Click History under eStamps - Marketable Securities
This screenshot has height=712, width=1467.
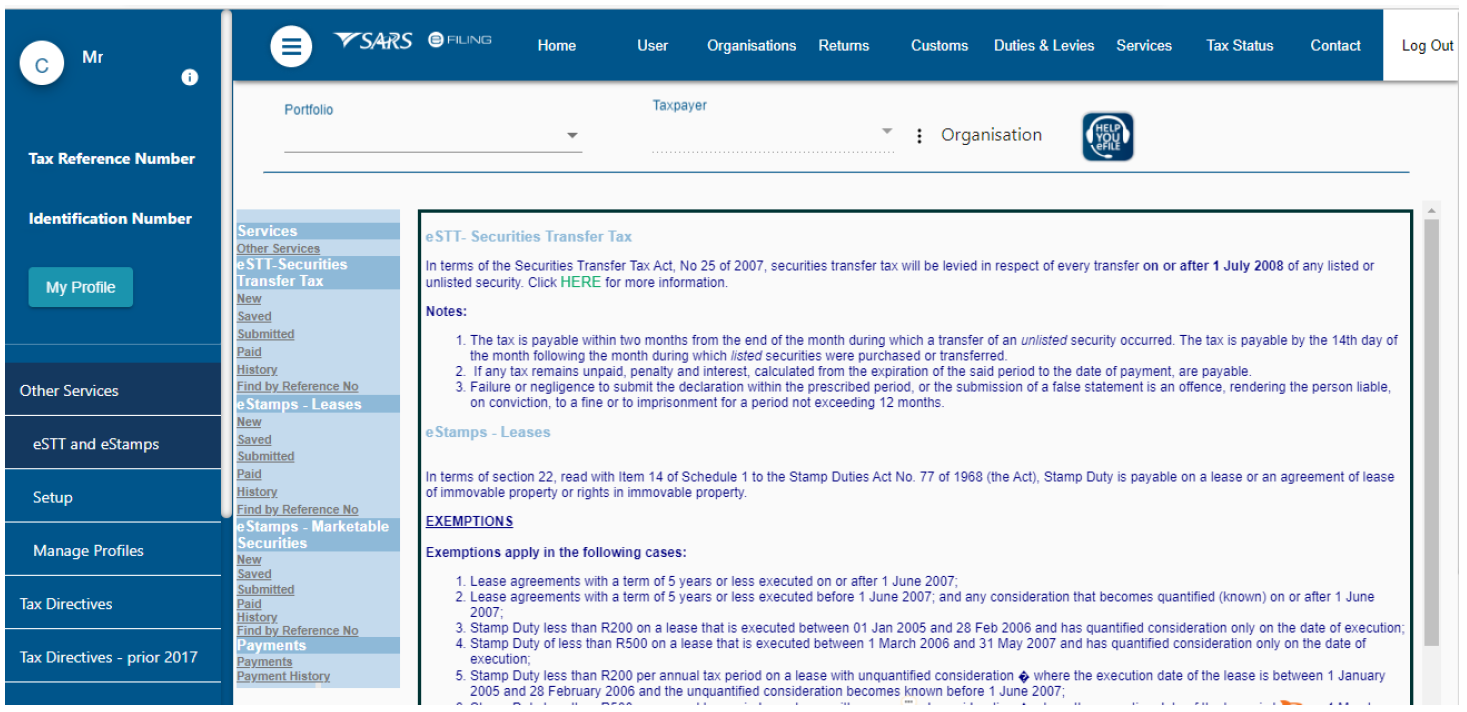pyautogui.click(x=257, y=618)
